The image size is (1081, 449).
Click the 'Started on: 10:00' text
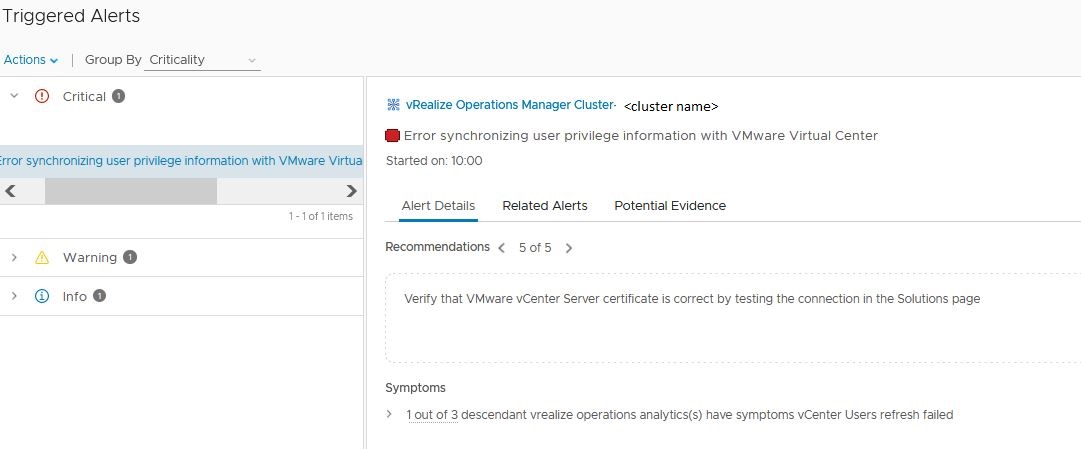434,161
